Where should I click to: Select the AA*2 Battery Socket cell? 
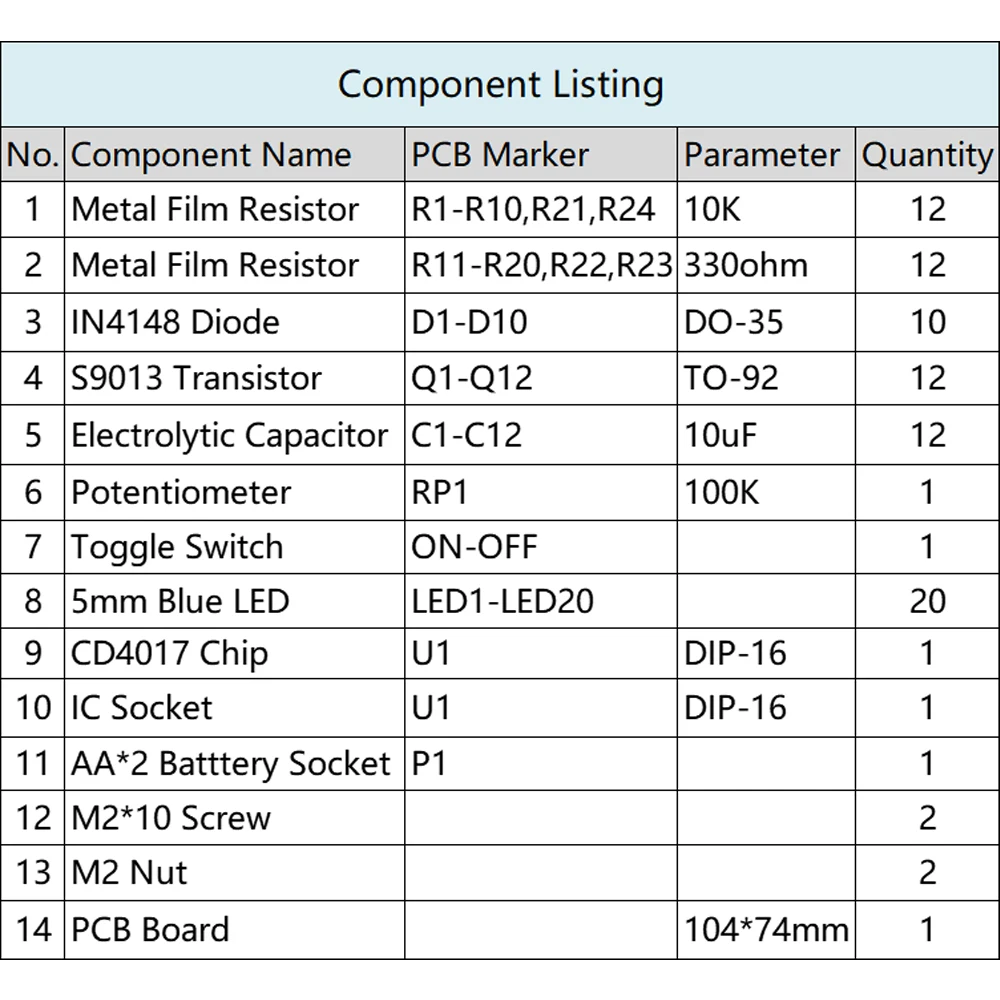click(x=230, y=764)
